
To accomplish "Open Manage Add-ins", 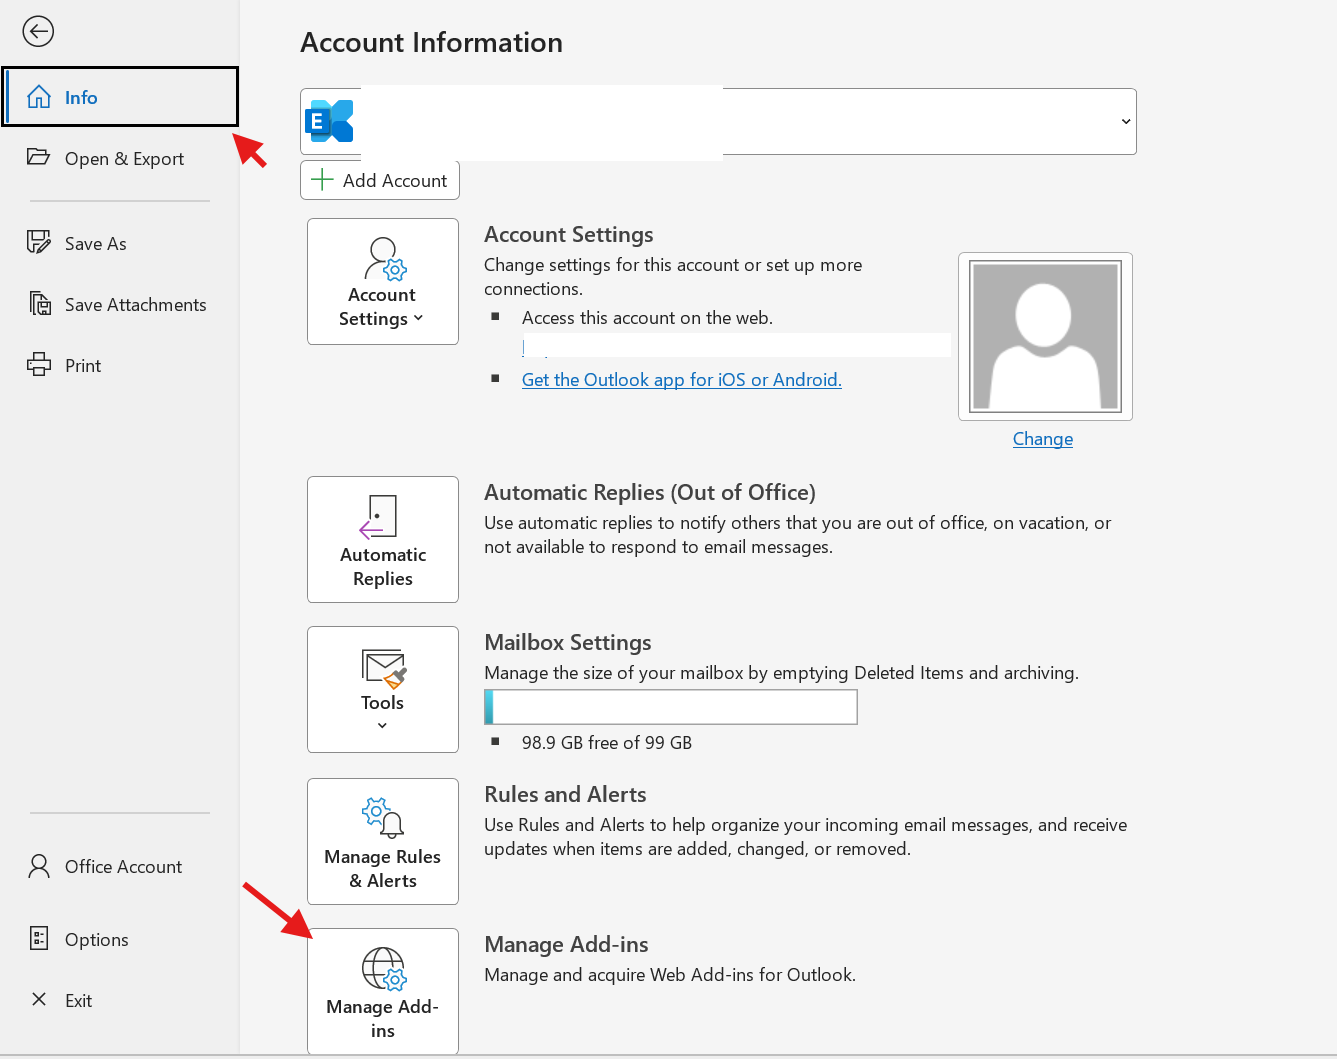I will [383, 991].
